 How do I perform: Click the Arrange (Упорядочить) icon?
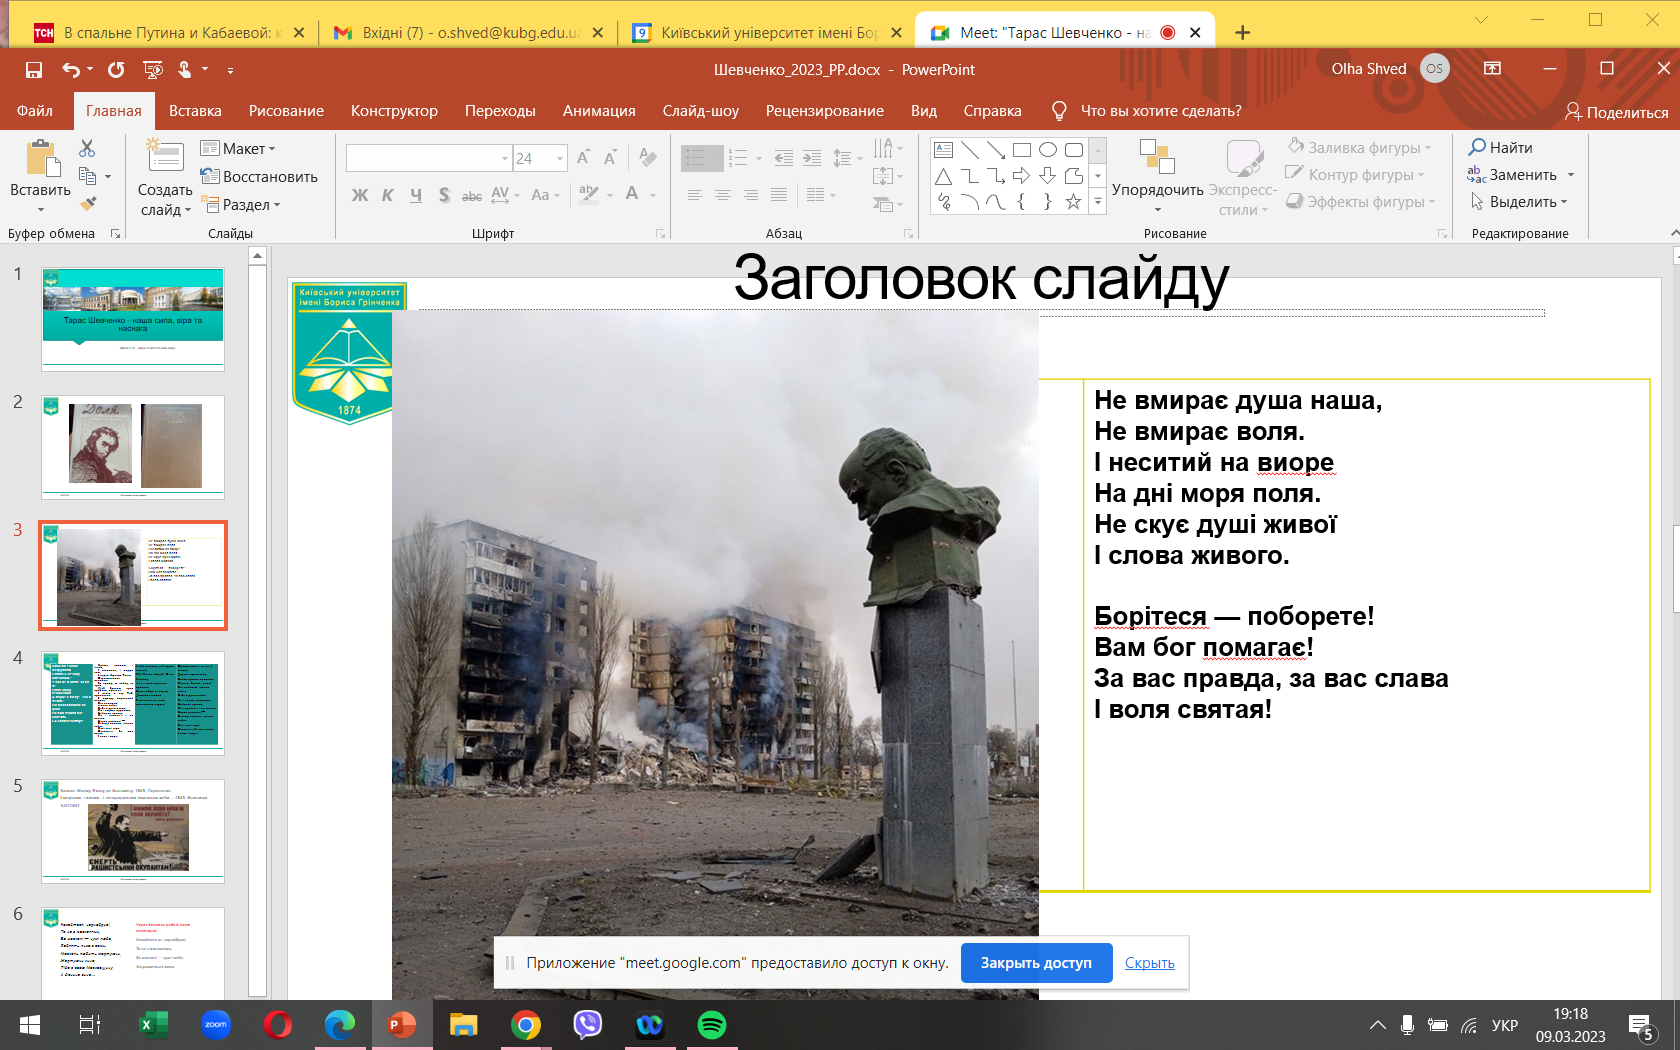tap(1157, 160)
